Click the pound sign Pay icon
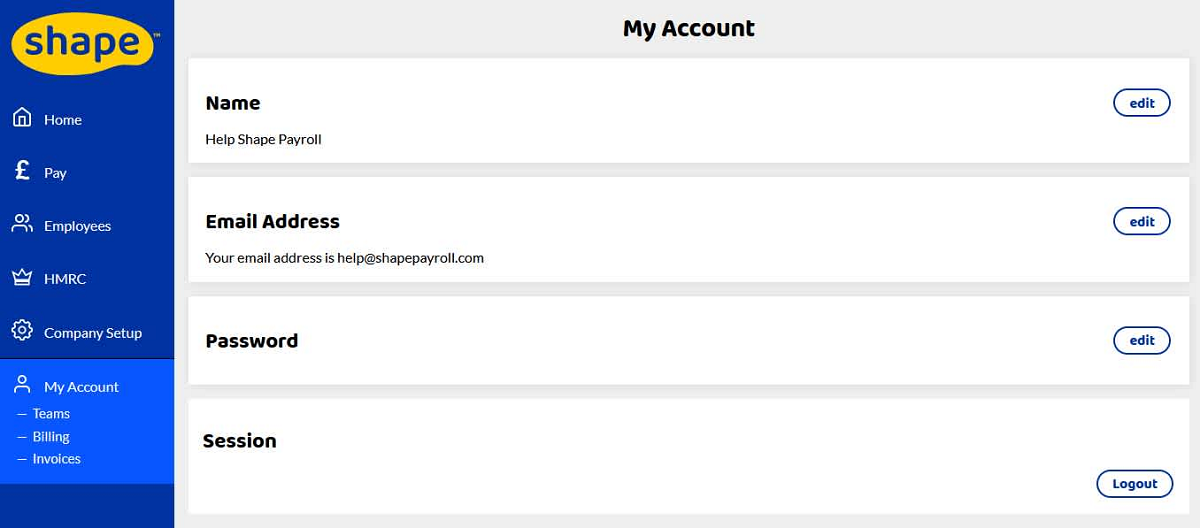This screenshot has height=528, width=1200. (x=22, y=171)
